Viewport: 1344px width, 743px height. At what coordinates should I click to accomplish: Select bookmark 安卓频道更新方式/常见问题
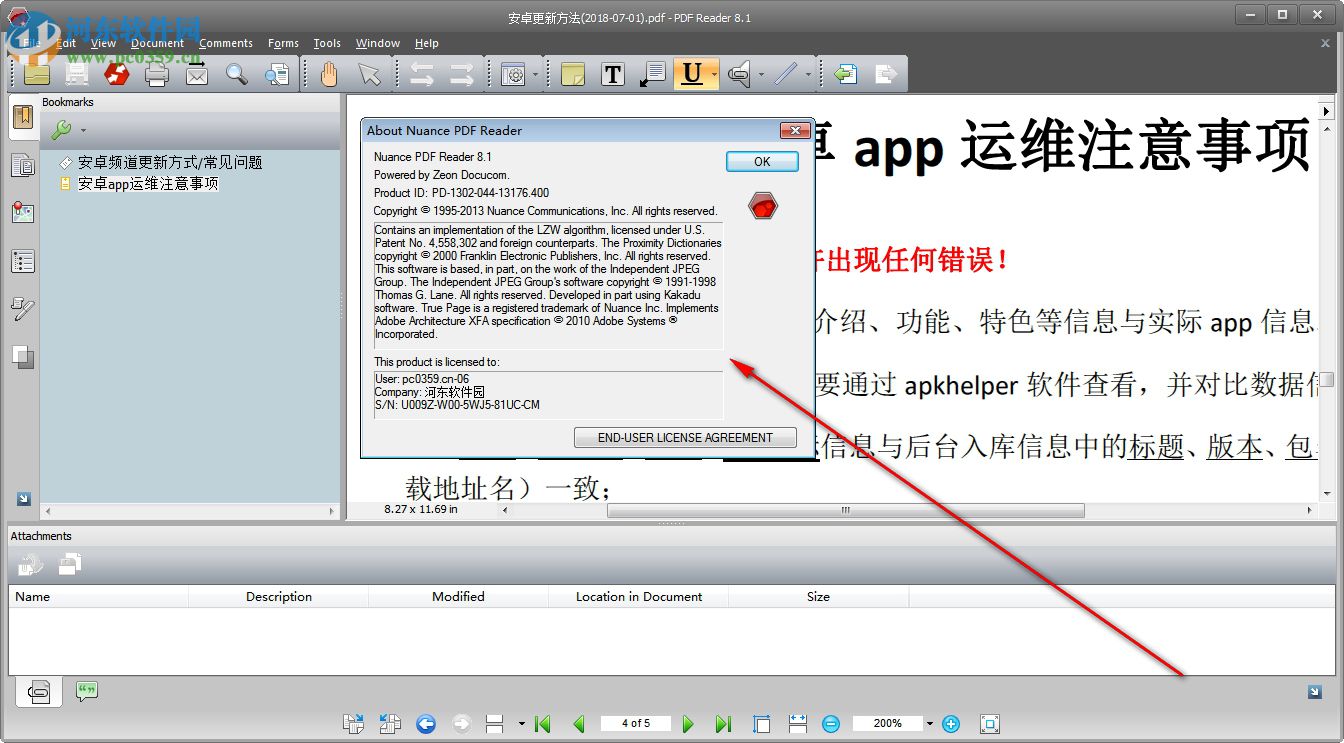pyautogui.click(x=170, y=162)
